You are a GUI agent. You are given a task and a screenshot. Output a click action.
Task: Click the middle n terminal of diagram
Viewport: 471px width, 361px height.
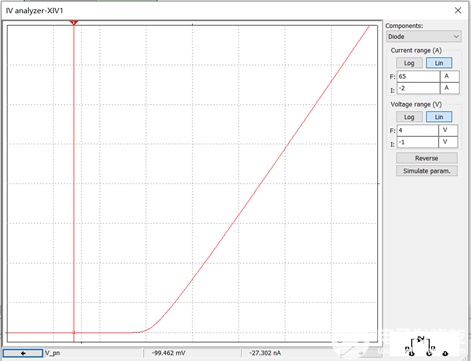(x=429, y=353)
